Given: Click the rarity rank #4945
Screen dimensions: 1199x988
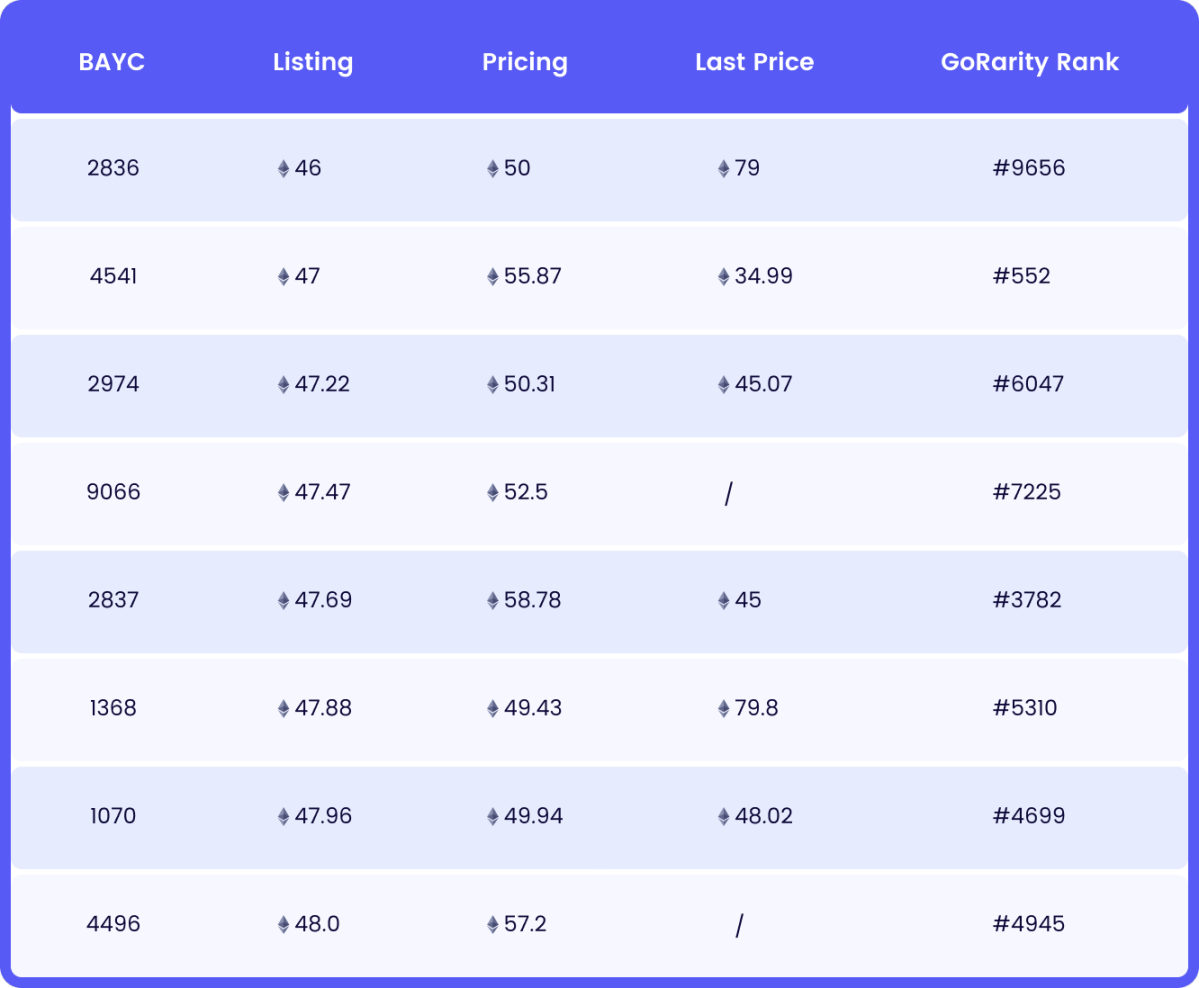Looking at the screenshot, I should point(1028,924).
